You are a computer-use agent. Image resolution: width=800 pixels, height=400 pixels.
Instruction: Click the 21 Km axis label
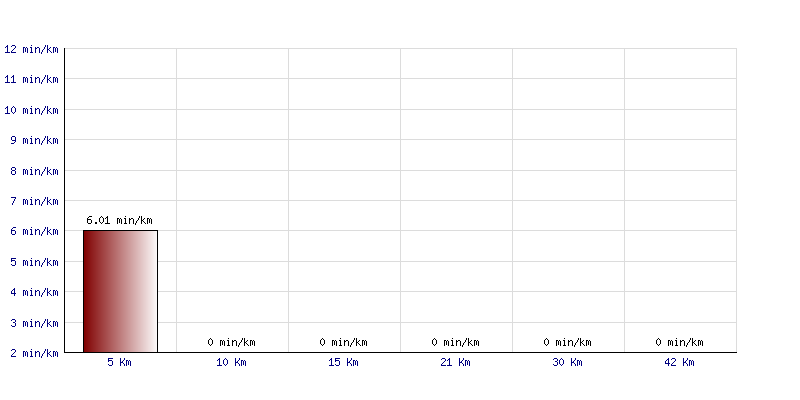(x=456, y=362)
